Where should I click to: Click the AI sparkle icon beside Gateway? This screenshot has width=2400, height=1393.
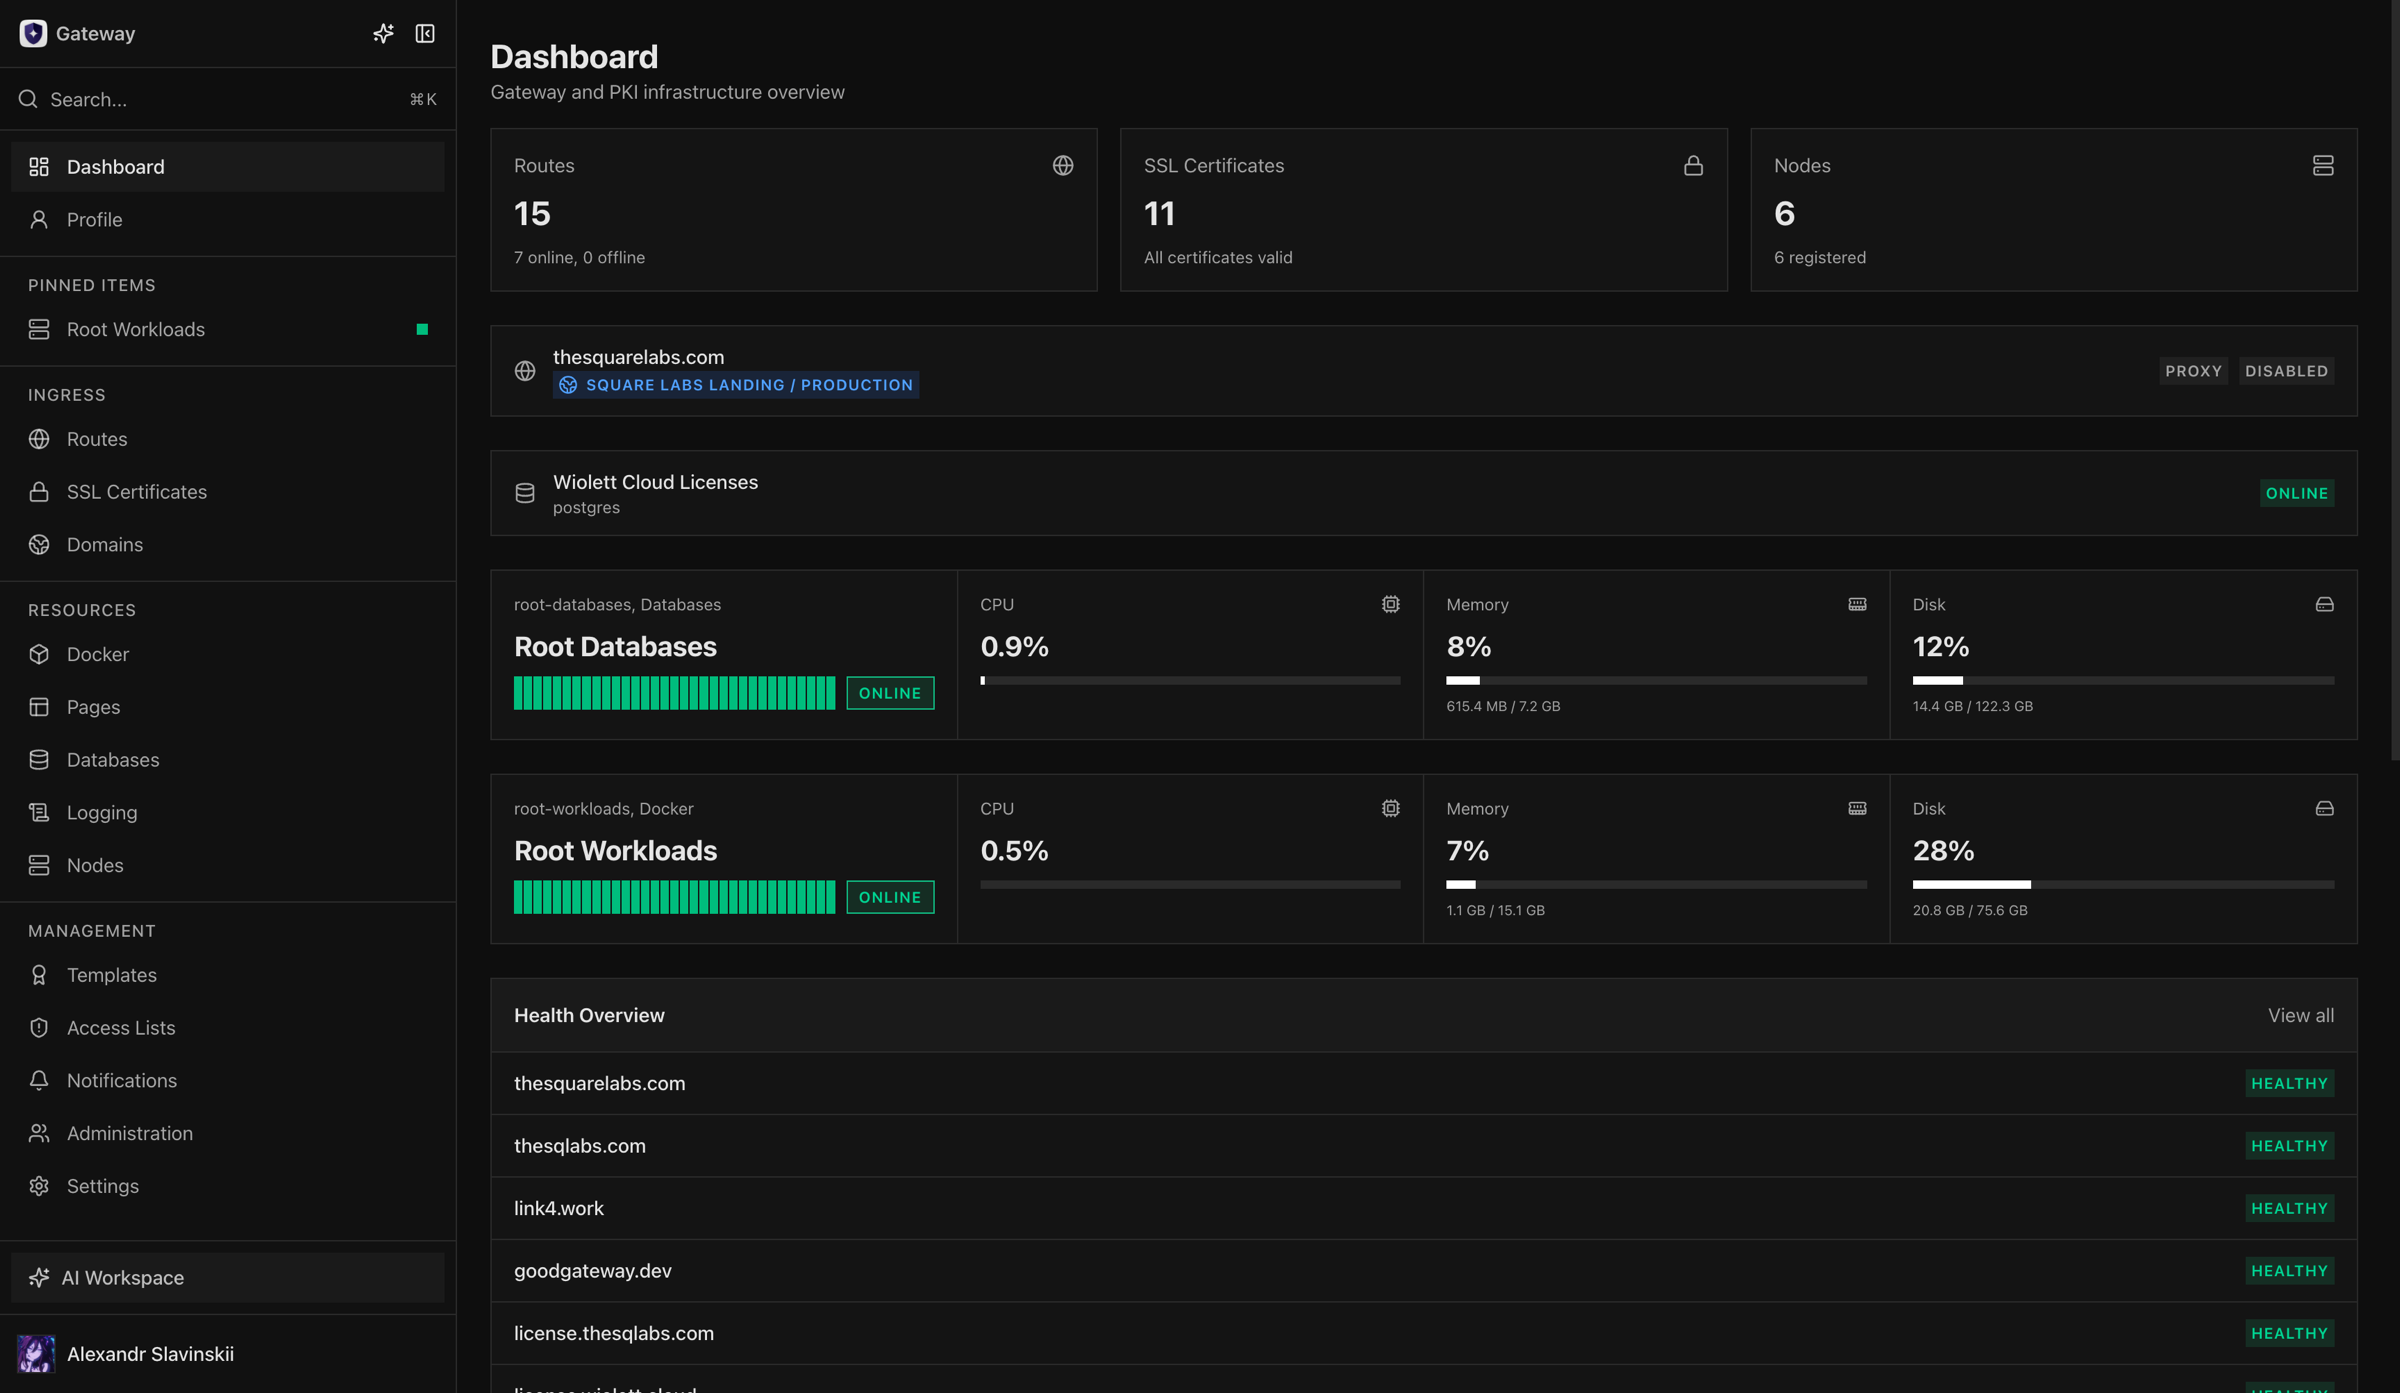click(x=383, y=34)
